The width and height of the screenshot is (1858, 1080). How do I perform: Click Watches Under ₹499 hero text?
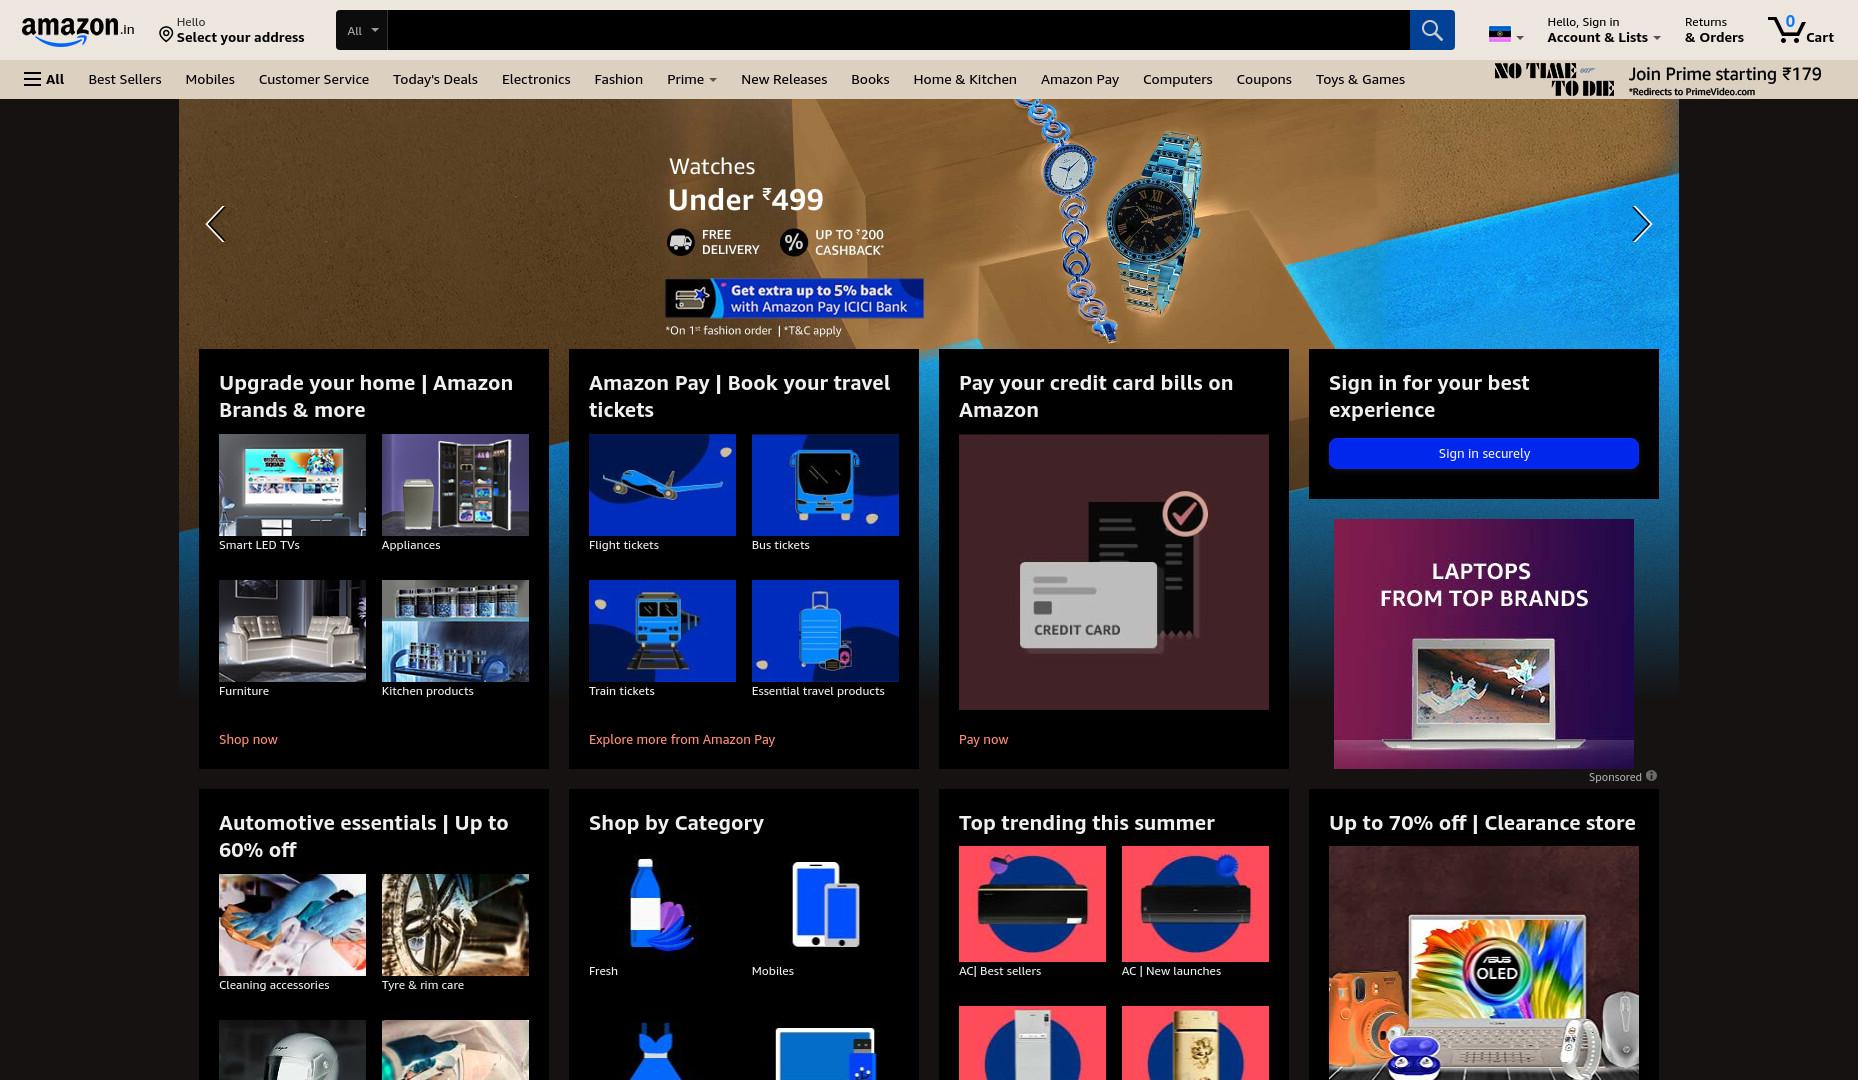746,186
